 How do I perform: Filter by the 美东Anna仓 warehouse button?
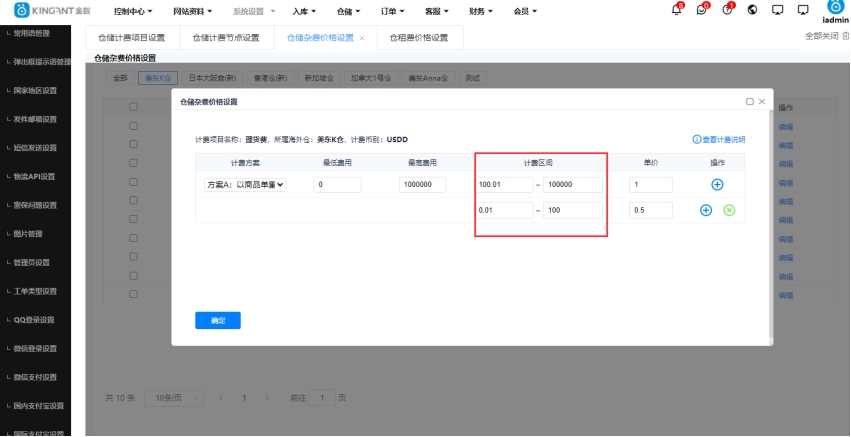[x=428, y=78]
